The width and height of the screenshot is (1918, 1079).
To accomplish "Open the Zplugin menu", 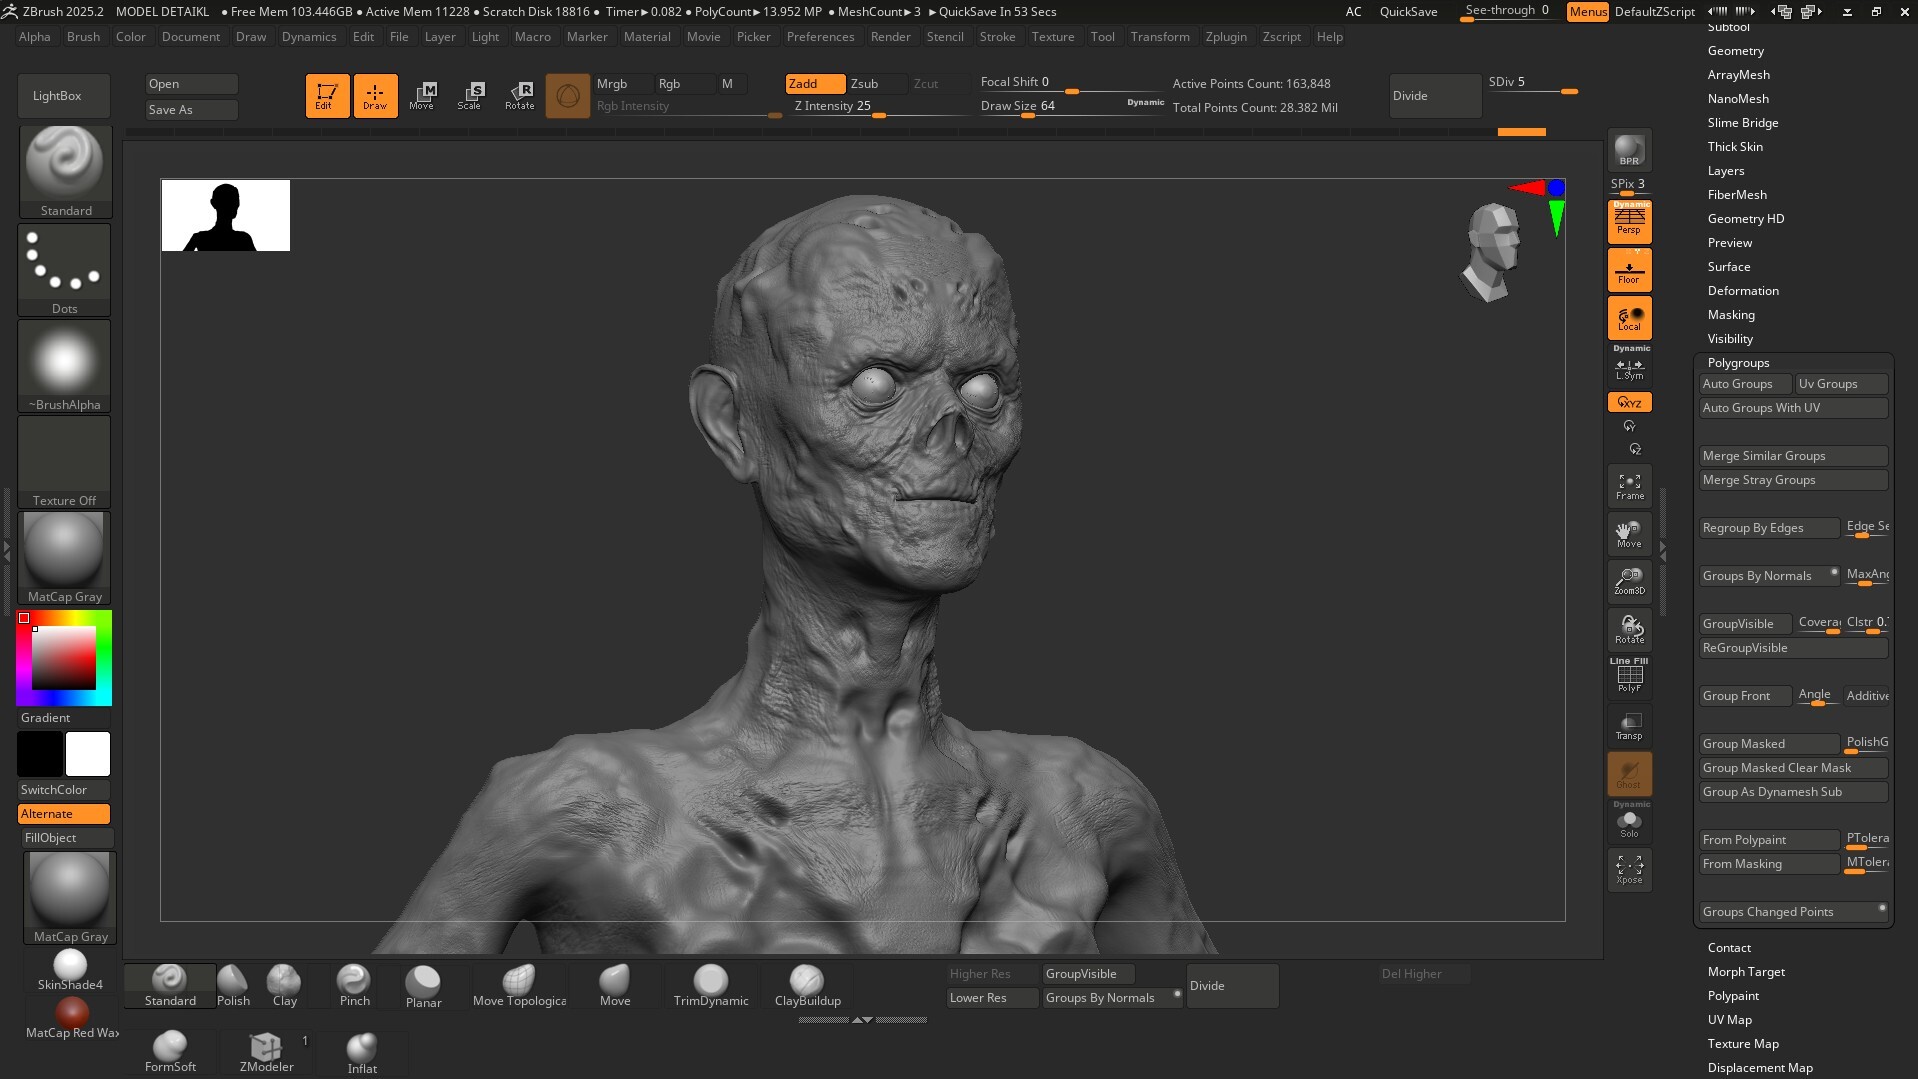I will pos(1225,37).
